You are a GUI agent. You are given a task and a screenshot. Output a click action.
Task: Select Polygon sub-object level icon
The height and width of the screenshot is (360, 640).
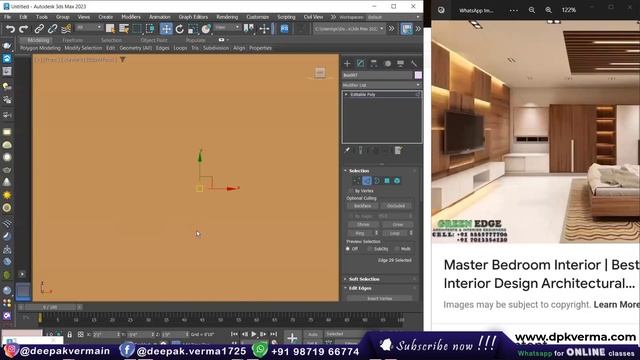[387, 180]
